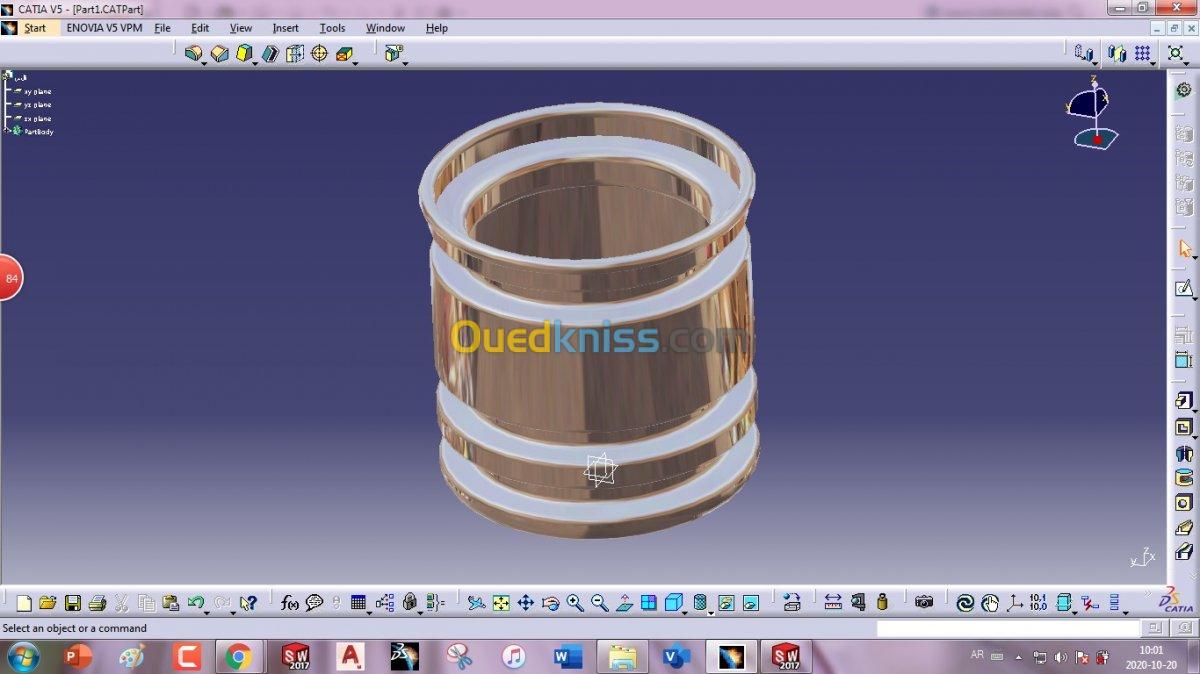Select the Fit All In view icon

click(501, 603)
